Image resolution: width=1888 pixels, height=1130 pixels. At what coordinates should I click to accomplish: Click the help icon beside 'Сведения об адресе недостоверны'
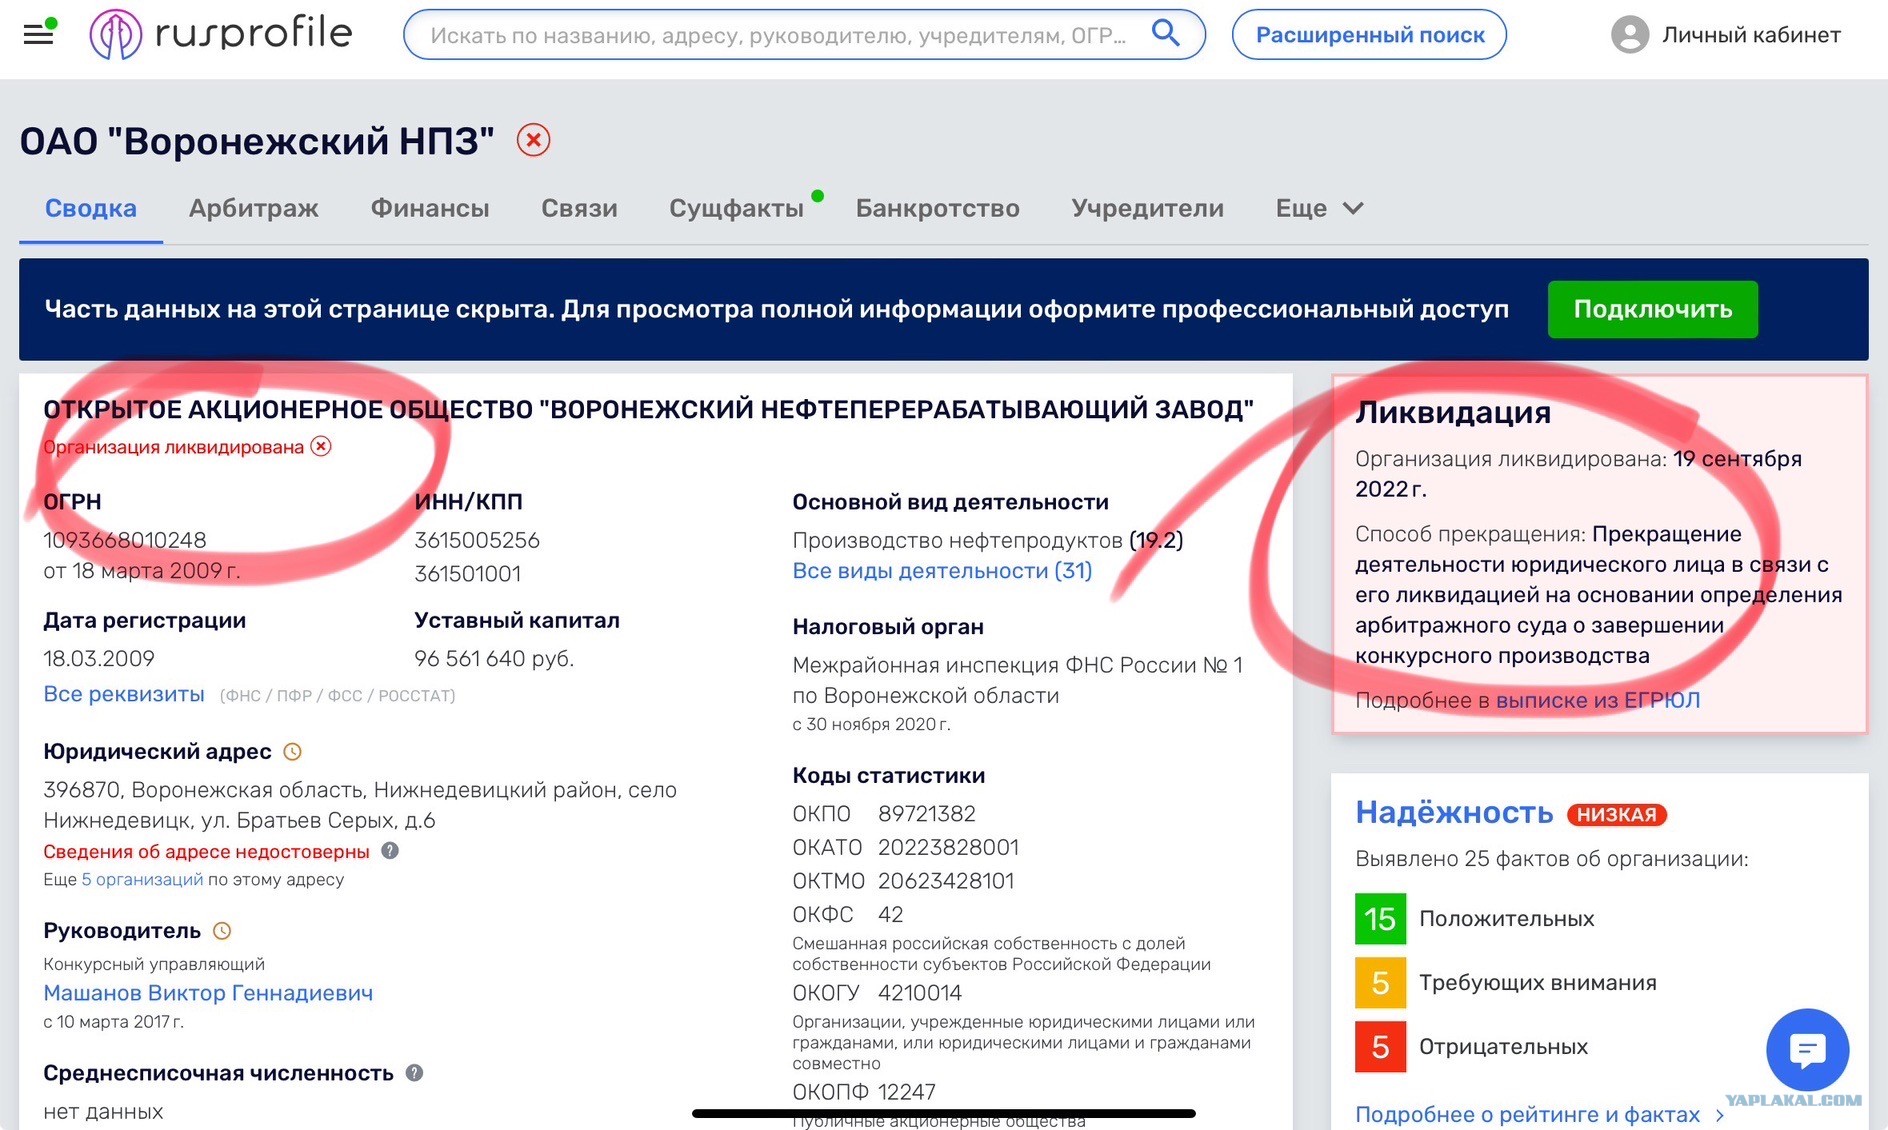pyautogui.click(x=390, y=851)
